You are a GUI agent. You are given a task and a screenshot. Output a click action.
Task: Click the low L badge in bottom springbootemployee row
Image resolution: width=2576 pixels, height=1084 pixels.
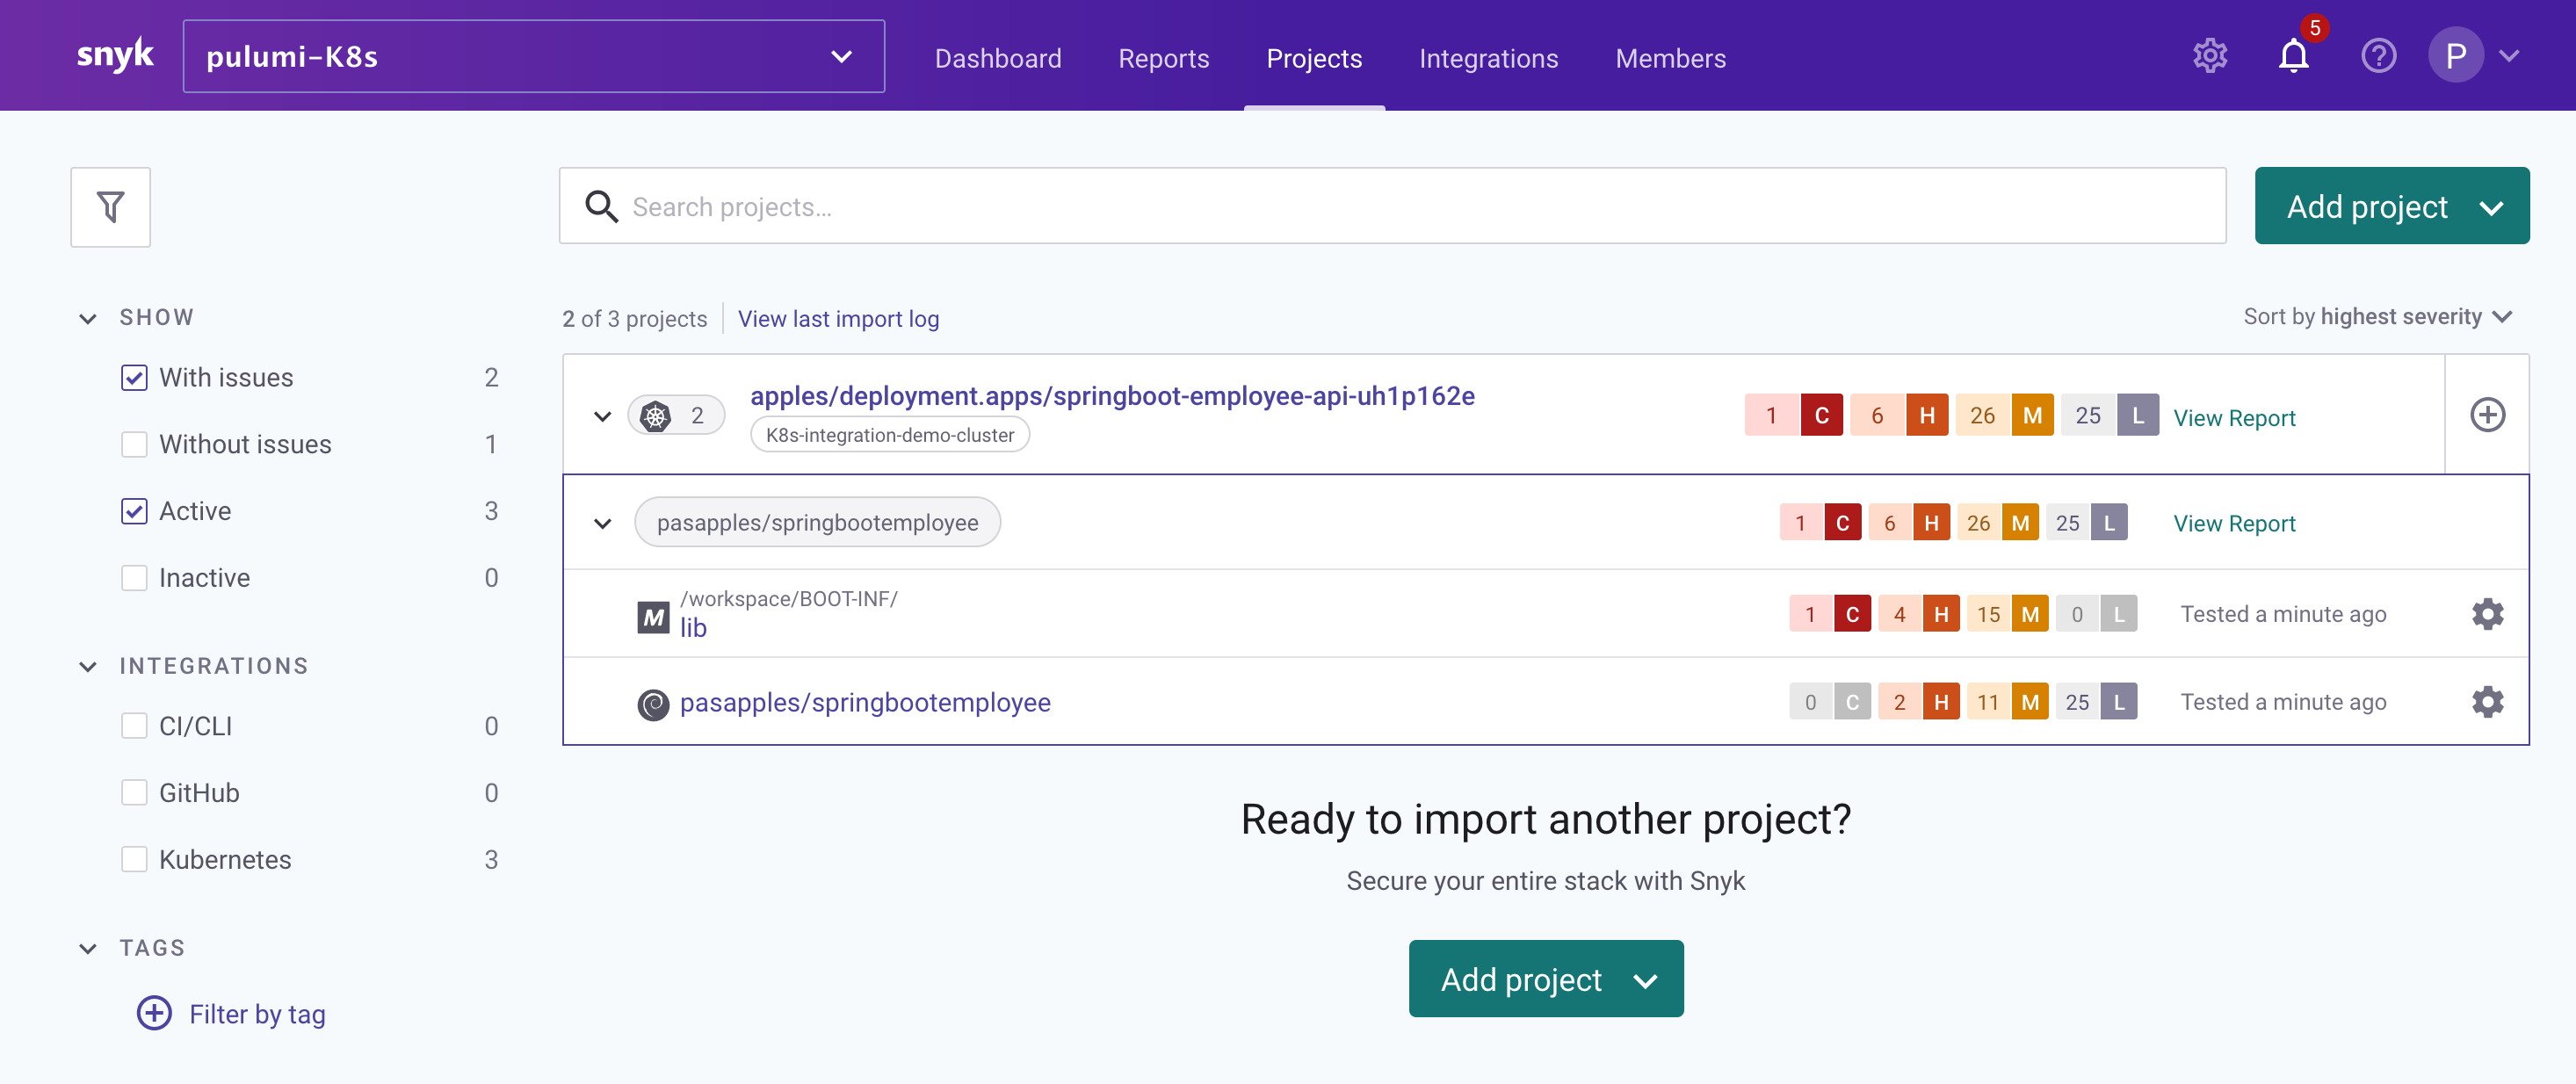point(2118,702)
